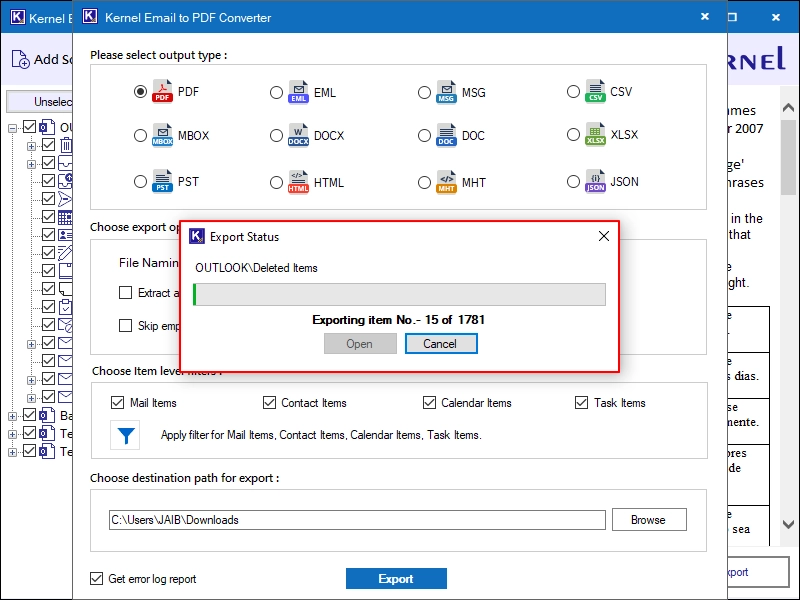Click the preview pane scroll-up arrow
This screenshot has height=600, width=800.
click(788, 108)
